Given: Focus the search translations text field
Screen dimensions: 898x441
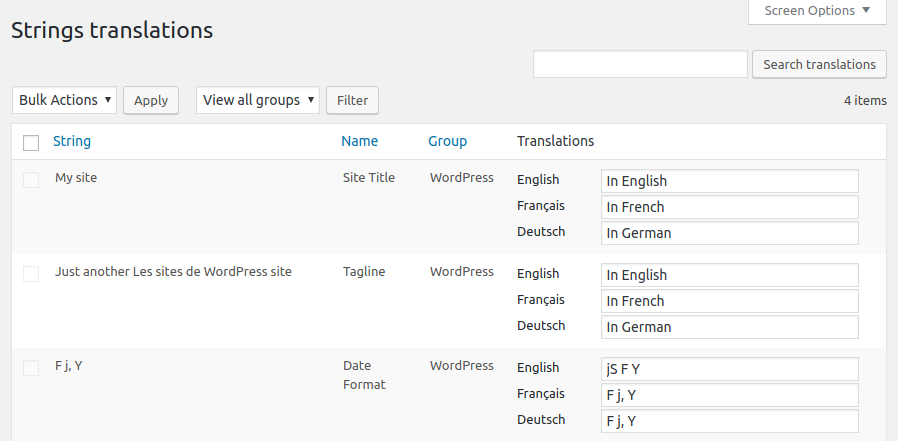Looking at the screenshot, I should (x=640, y=64).
